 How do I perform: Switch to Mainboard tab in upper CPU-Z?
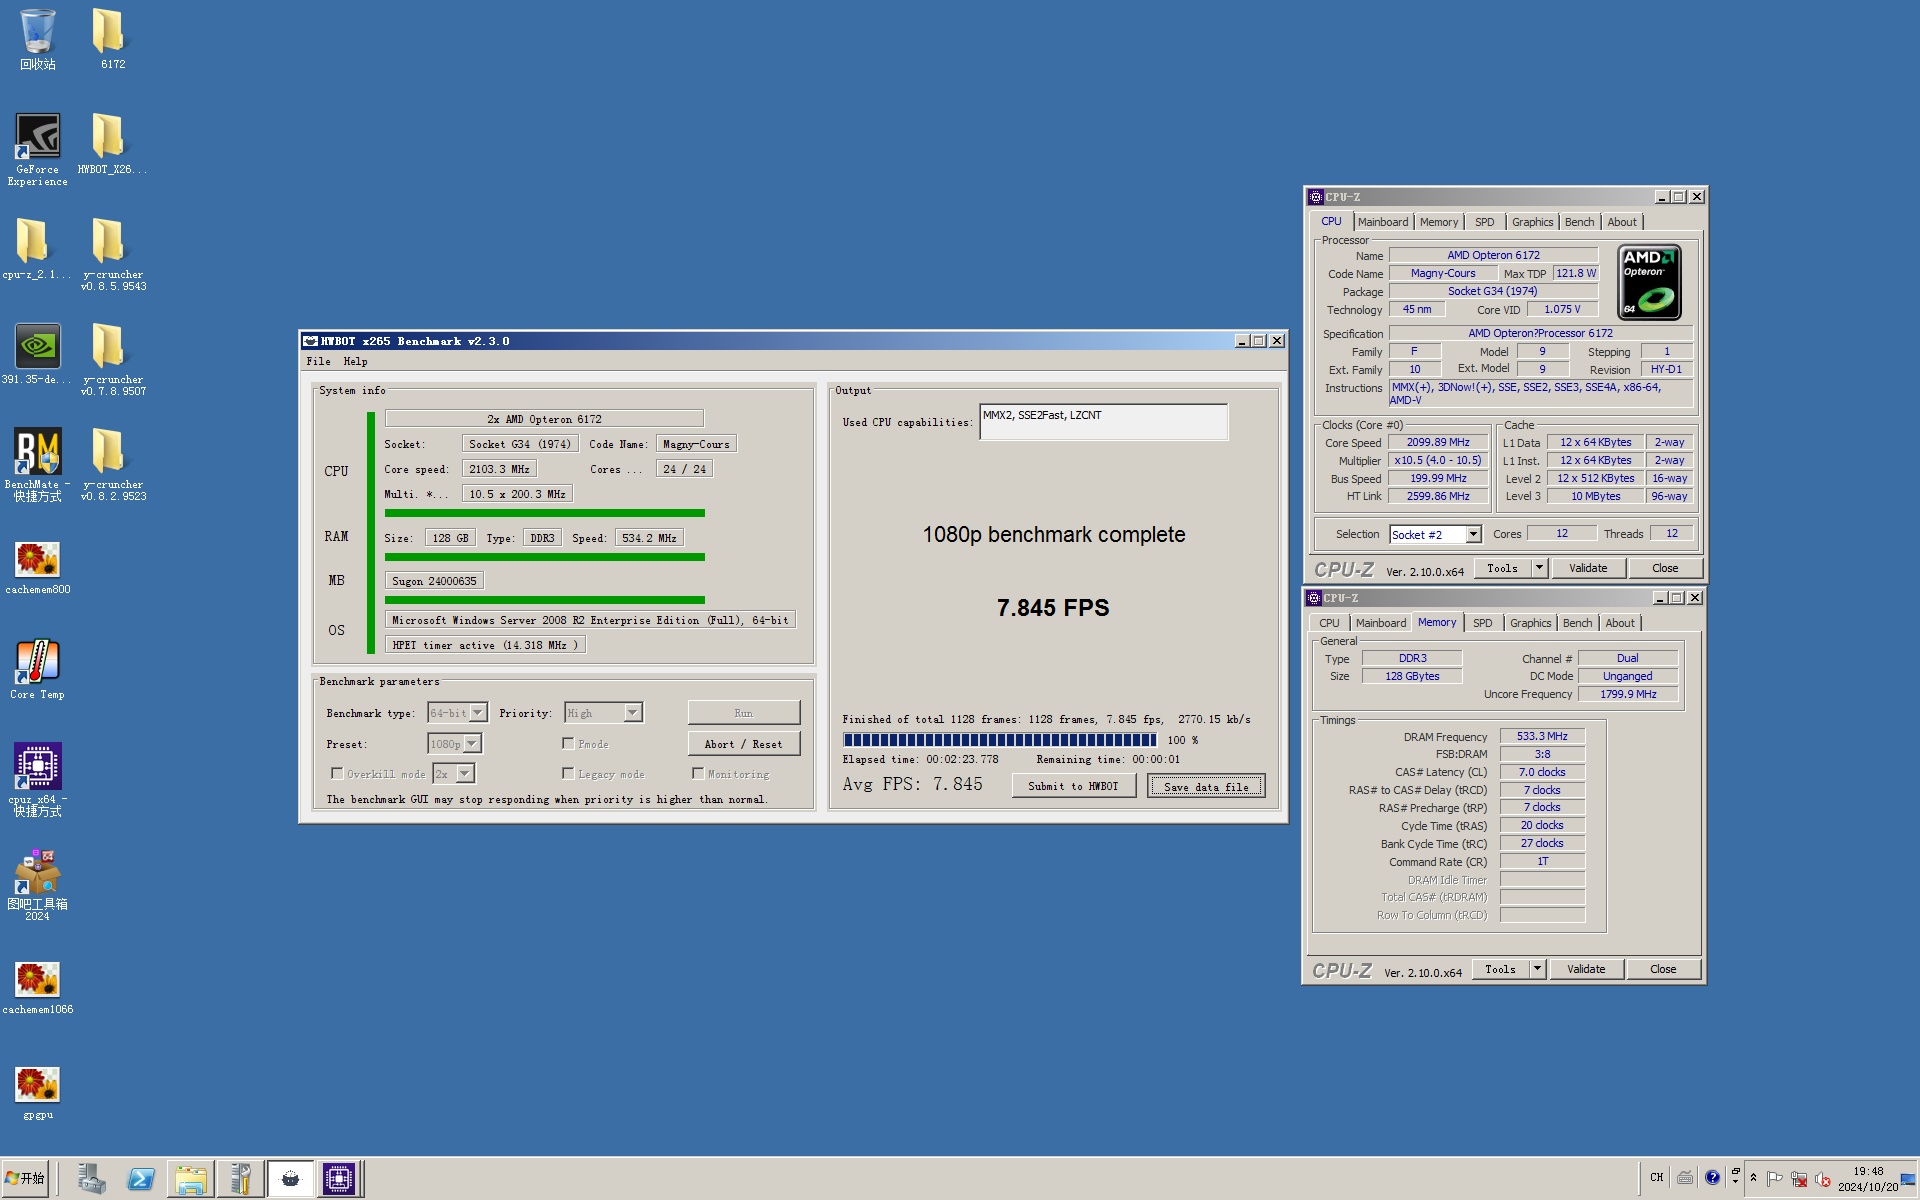1383,222
